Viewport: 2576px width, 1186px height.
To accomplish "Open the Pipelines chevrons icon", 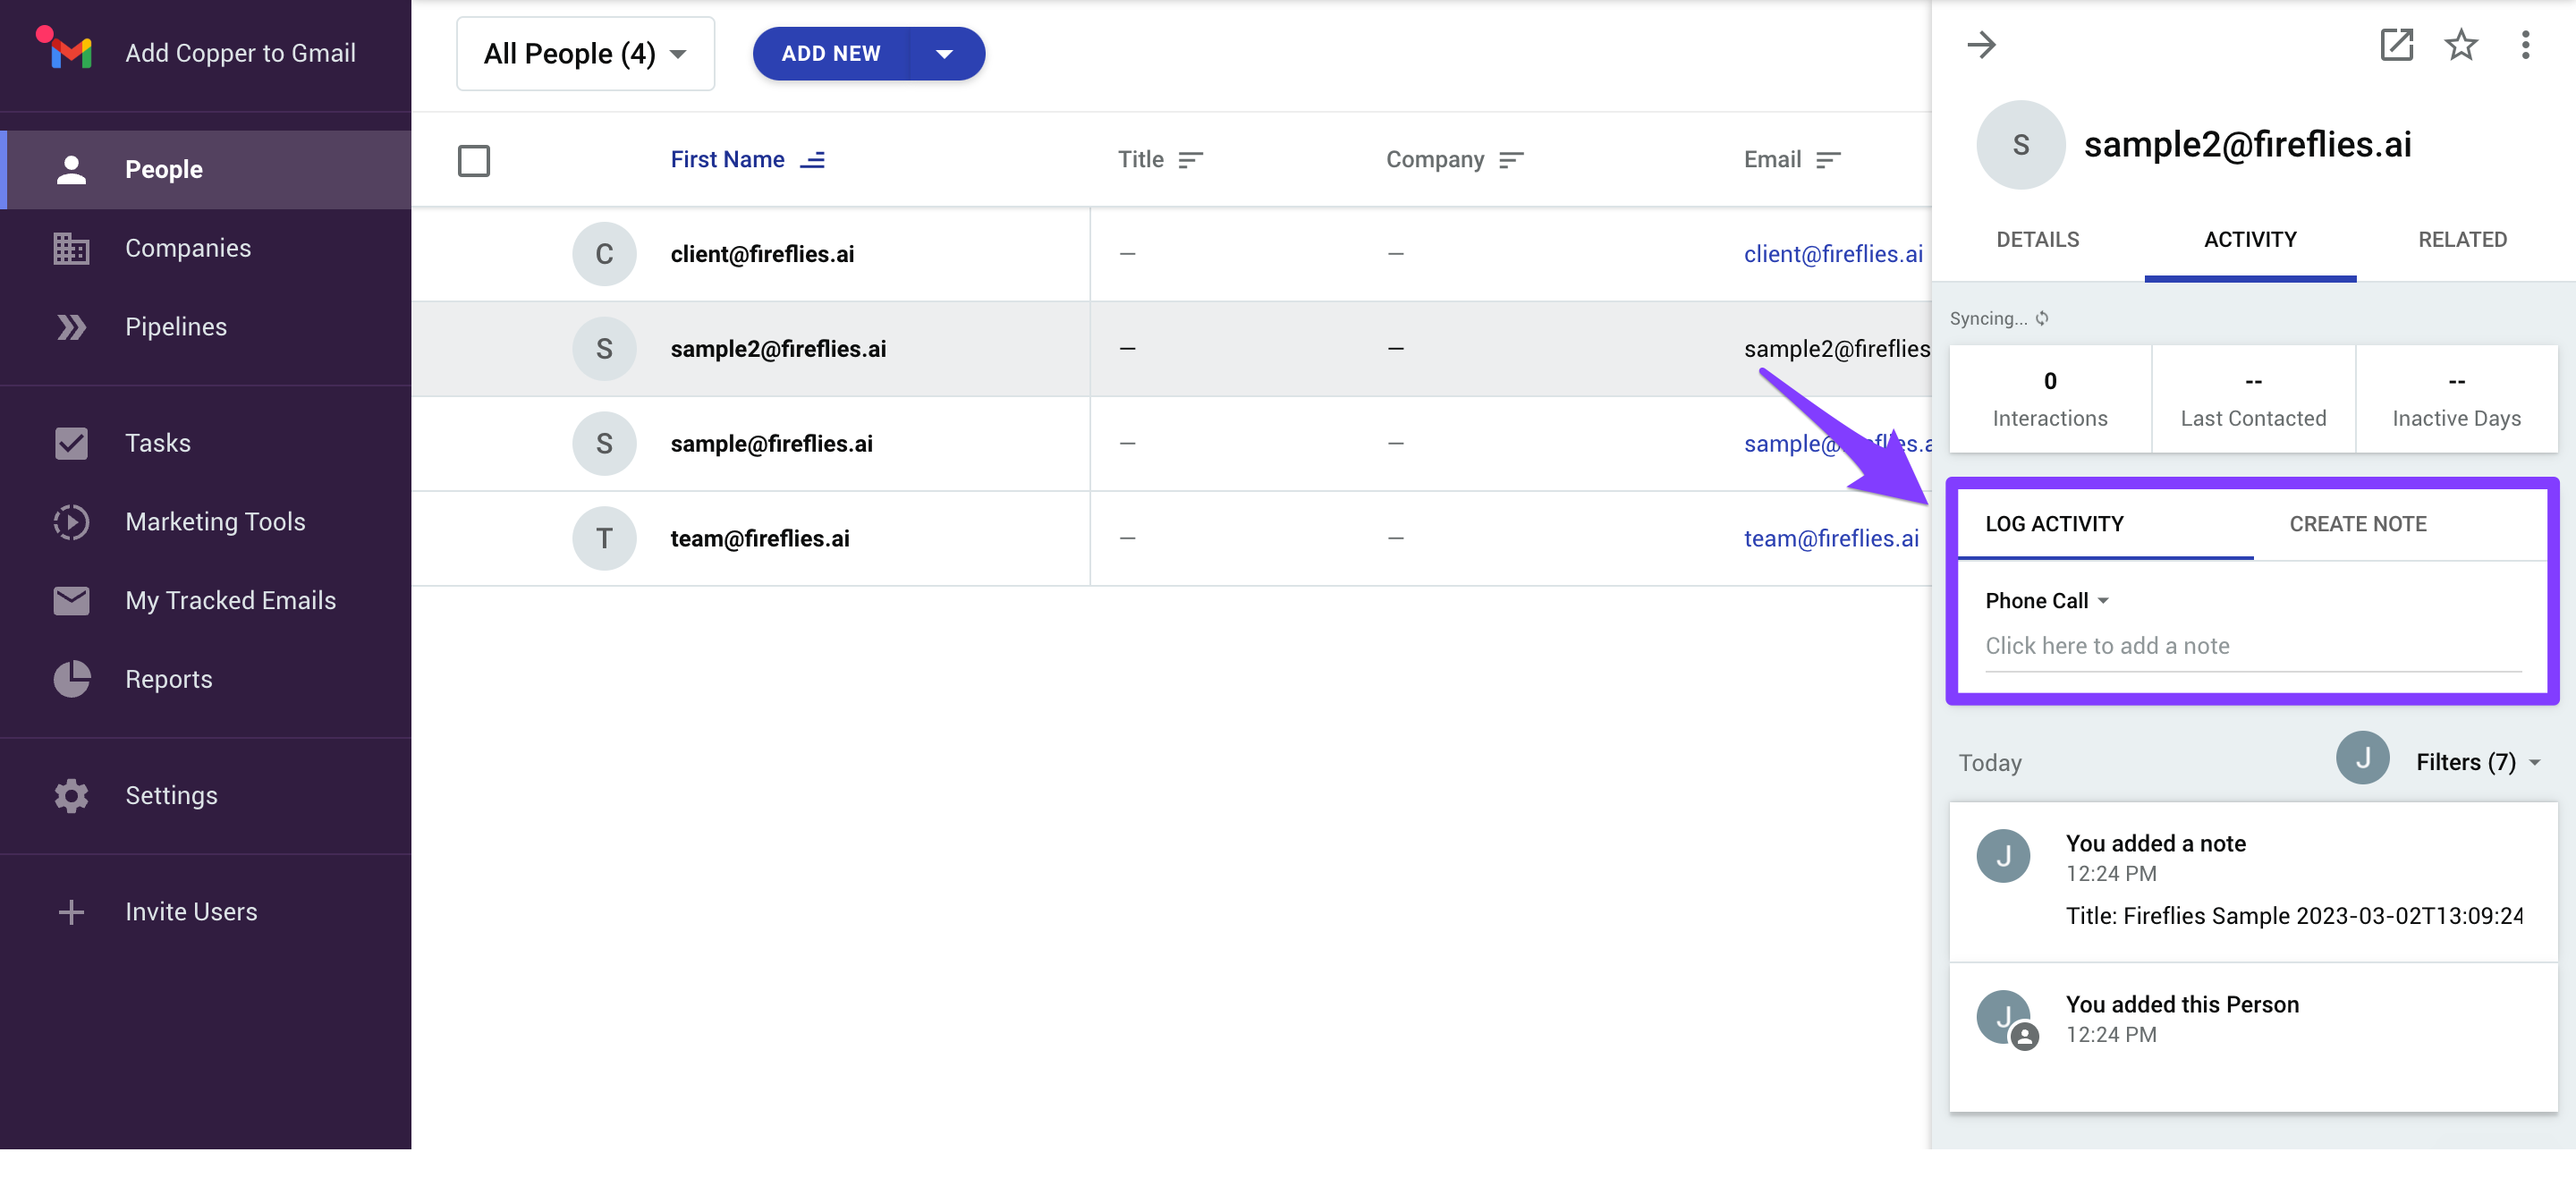I will point(71,327).
